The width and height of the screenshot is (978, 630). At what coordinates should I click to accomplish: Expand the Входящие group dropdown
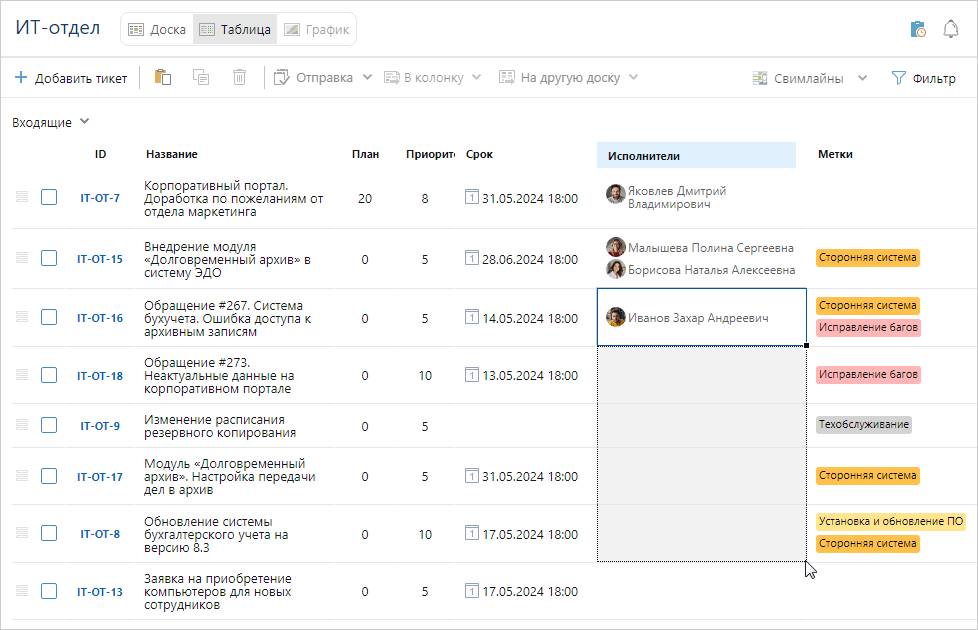click(84, 122)
